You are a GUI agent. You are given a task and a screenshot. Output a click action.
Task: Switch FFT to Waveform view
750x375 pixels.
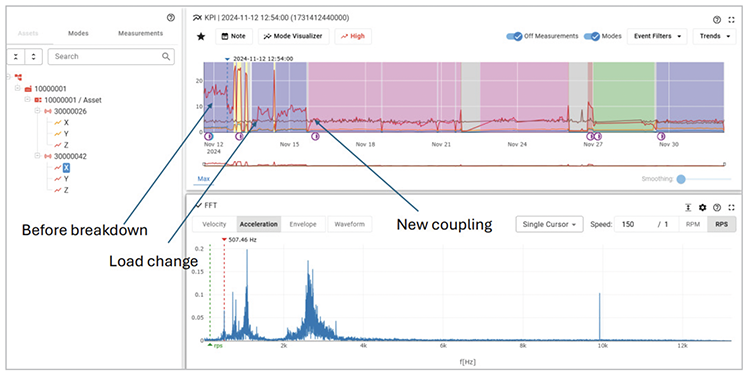pos(350,224)
